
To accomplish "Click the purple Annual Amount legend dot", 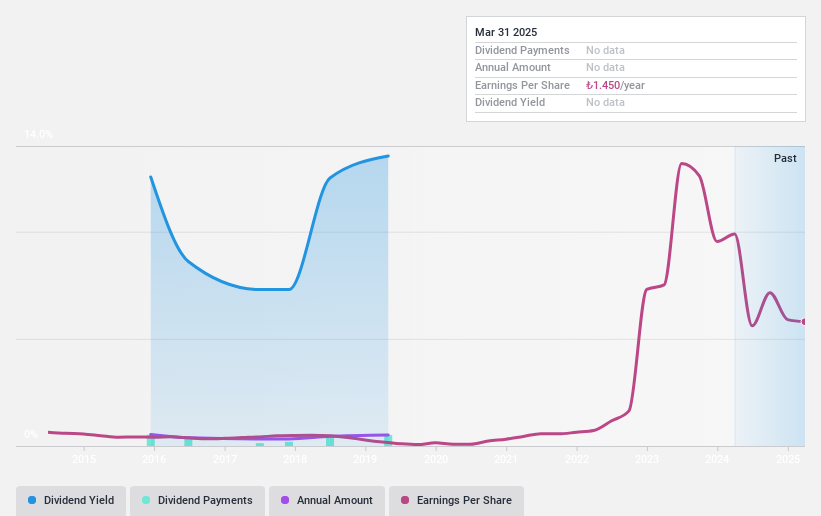I will tap(285, 500).
